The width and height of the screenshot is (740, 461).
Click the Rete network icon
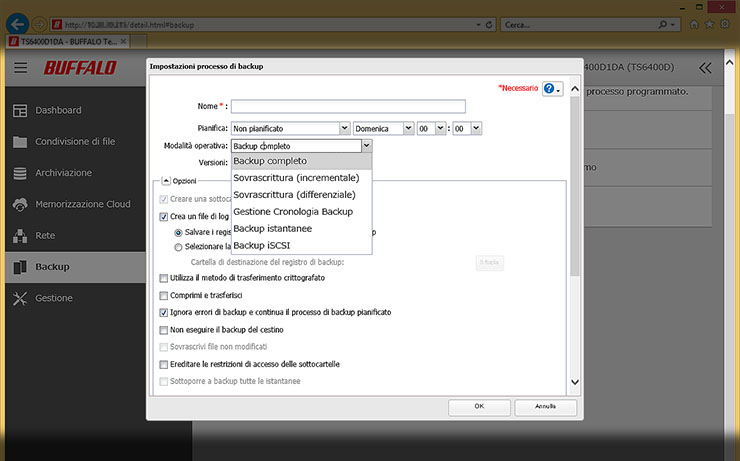20,236
